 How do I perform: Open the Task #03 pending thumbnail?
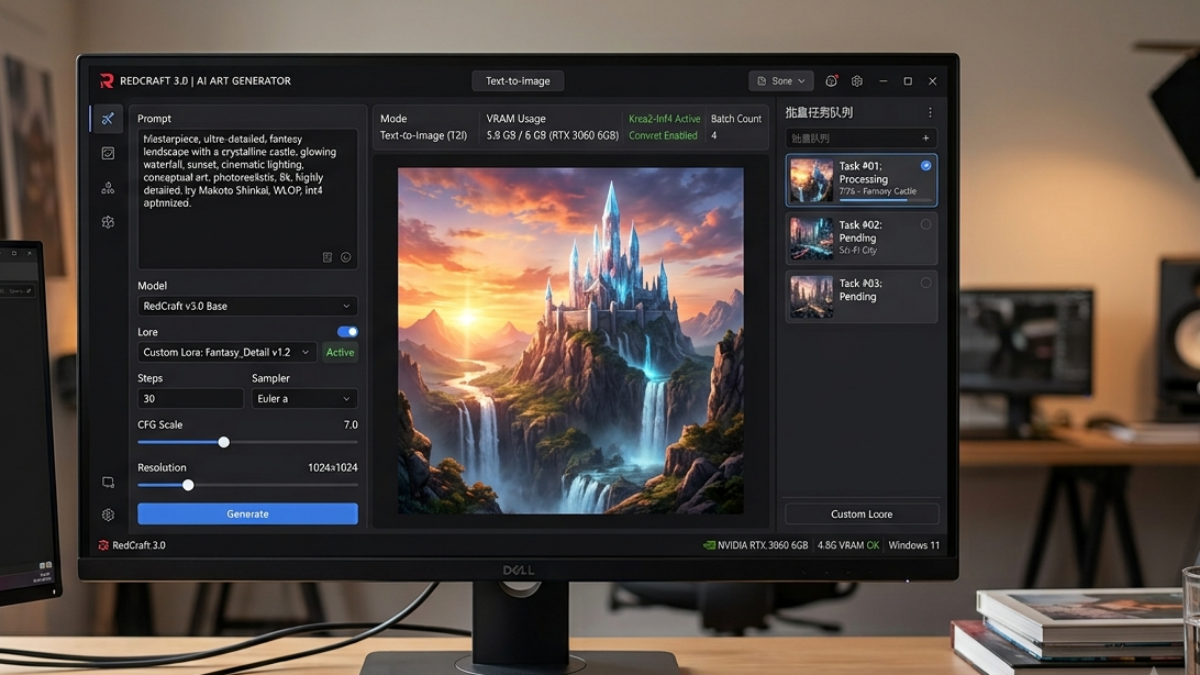tap(811, 297)
